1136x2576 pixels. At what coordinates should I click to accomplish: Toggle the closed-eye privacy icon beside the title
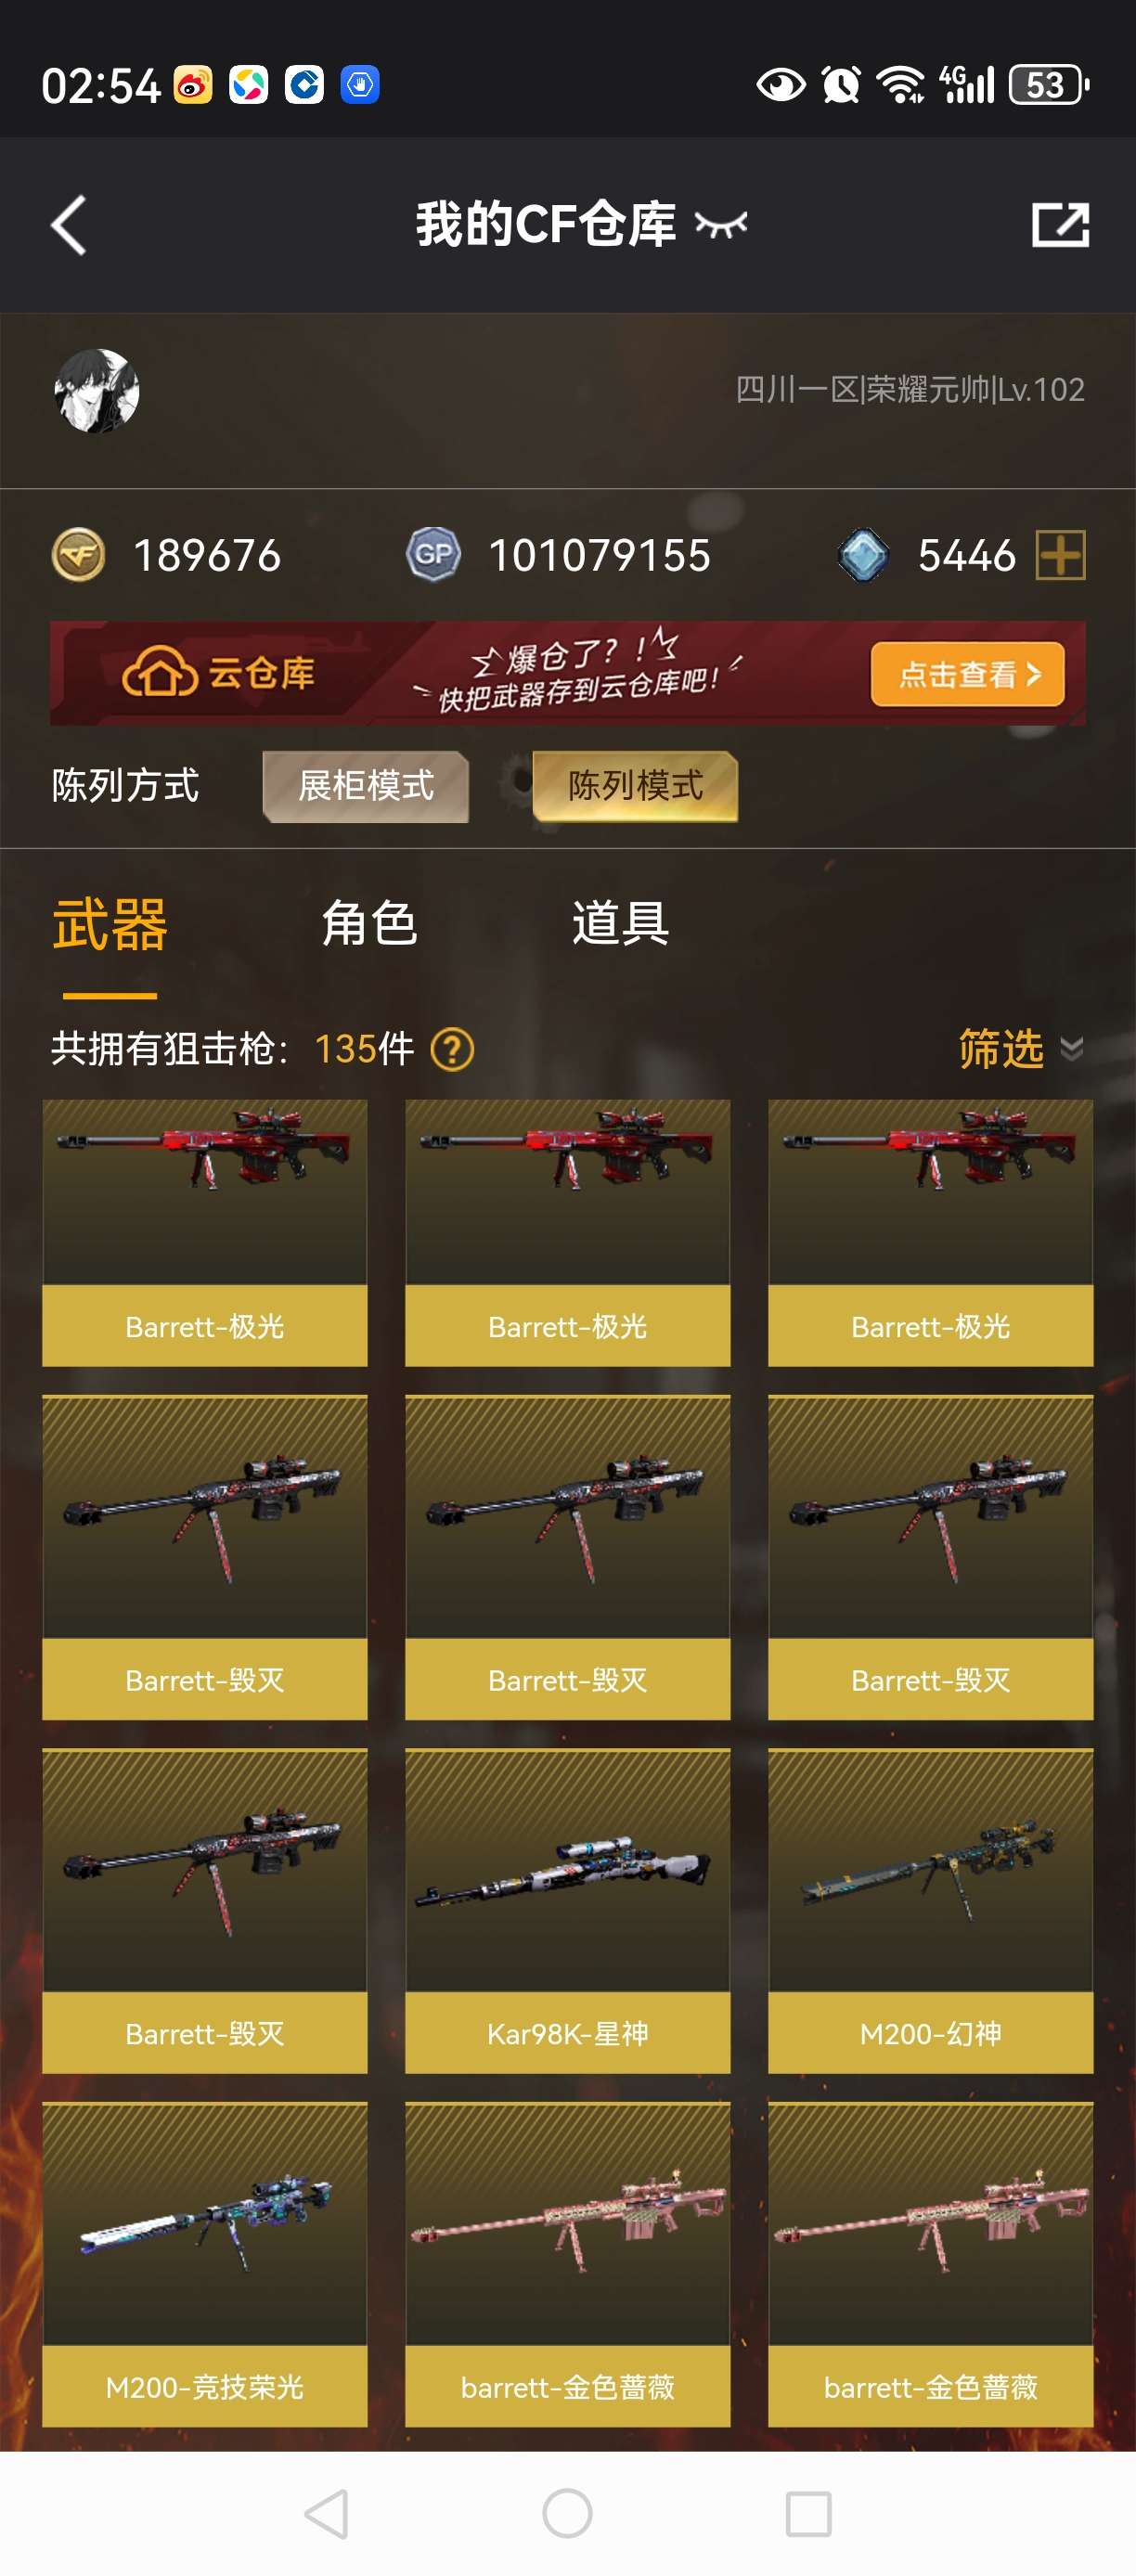(721, 225)
